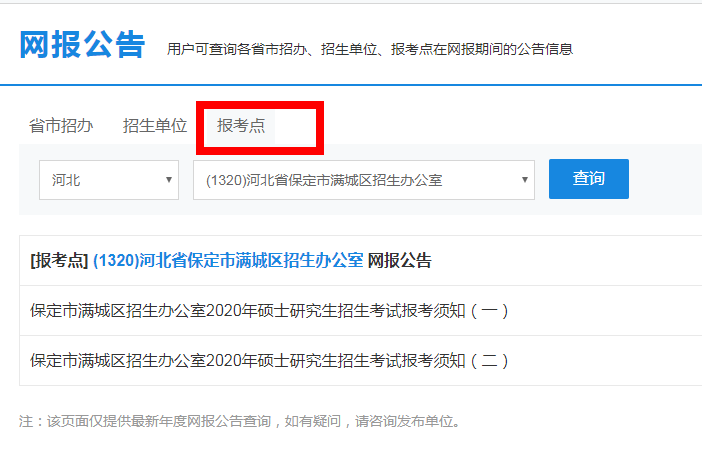The height and width of the screenshot is (453, 702).
Task: Click the 网报公告 page title
Action: coord(82,44)
